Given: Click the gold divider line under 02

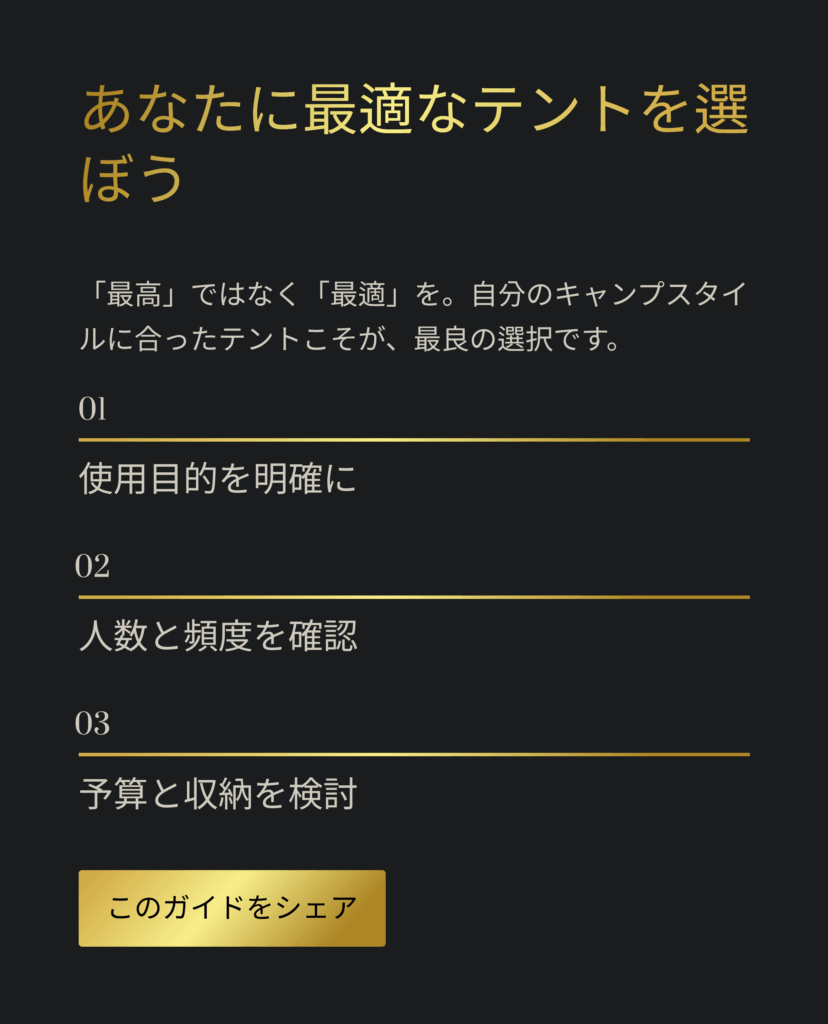Looking at the screenshot, I should click(414, 597).
